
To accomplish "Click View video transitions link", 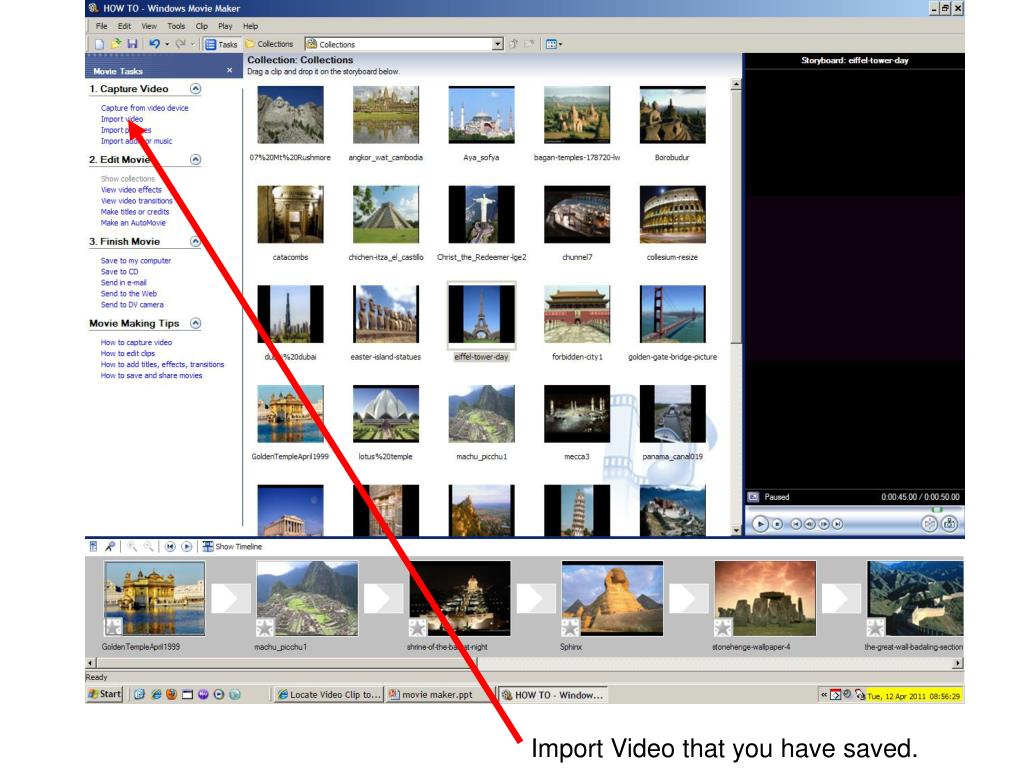I will click(136, 201).
